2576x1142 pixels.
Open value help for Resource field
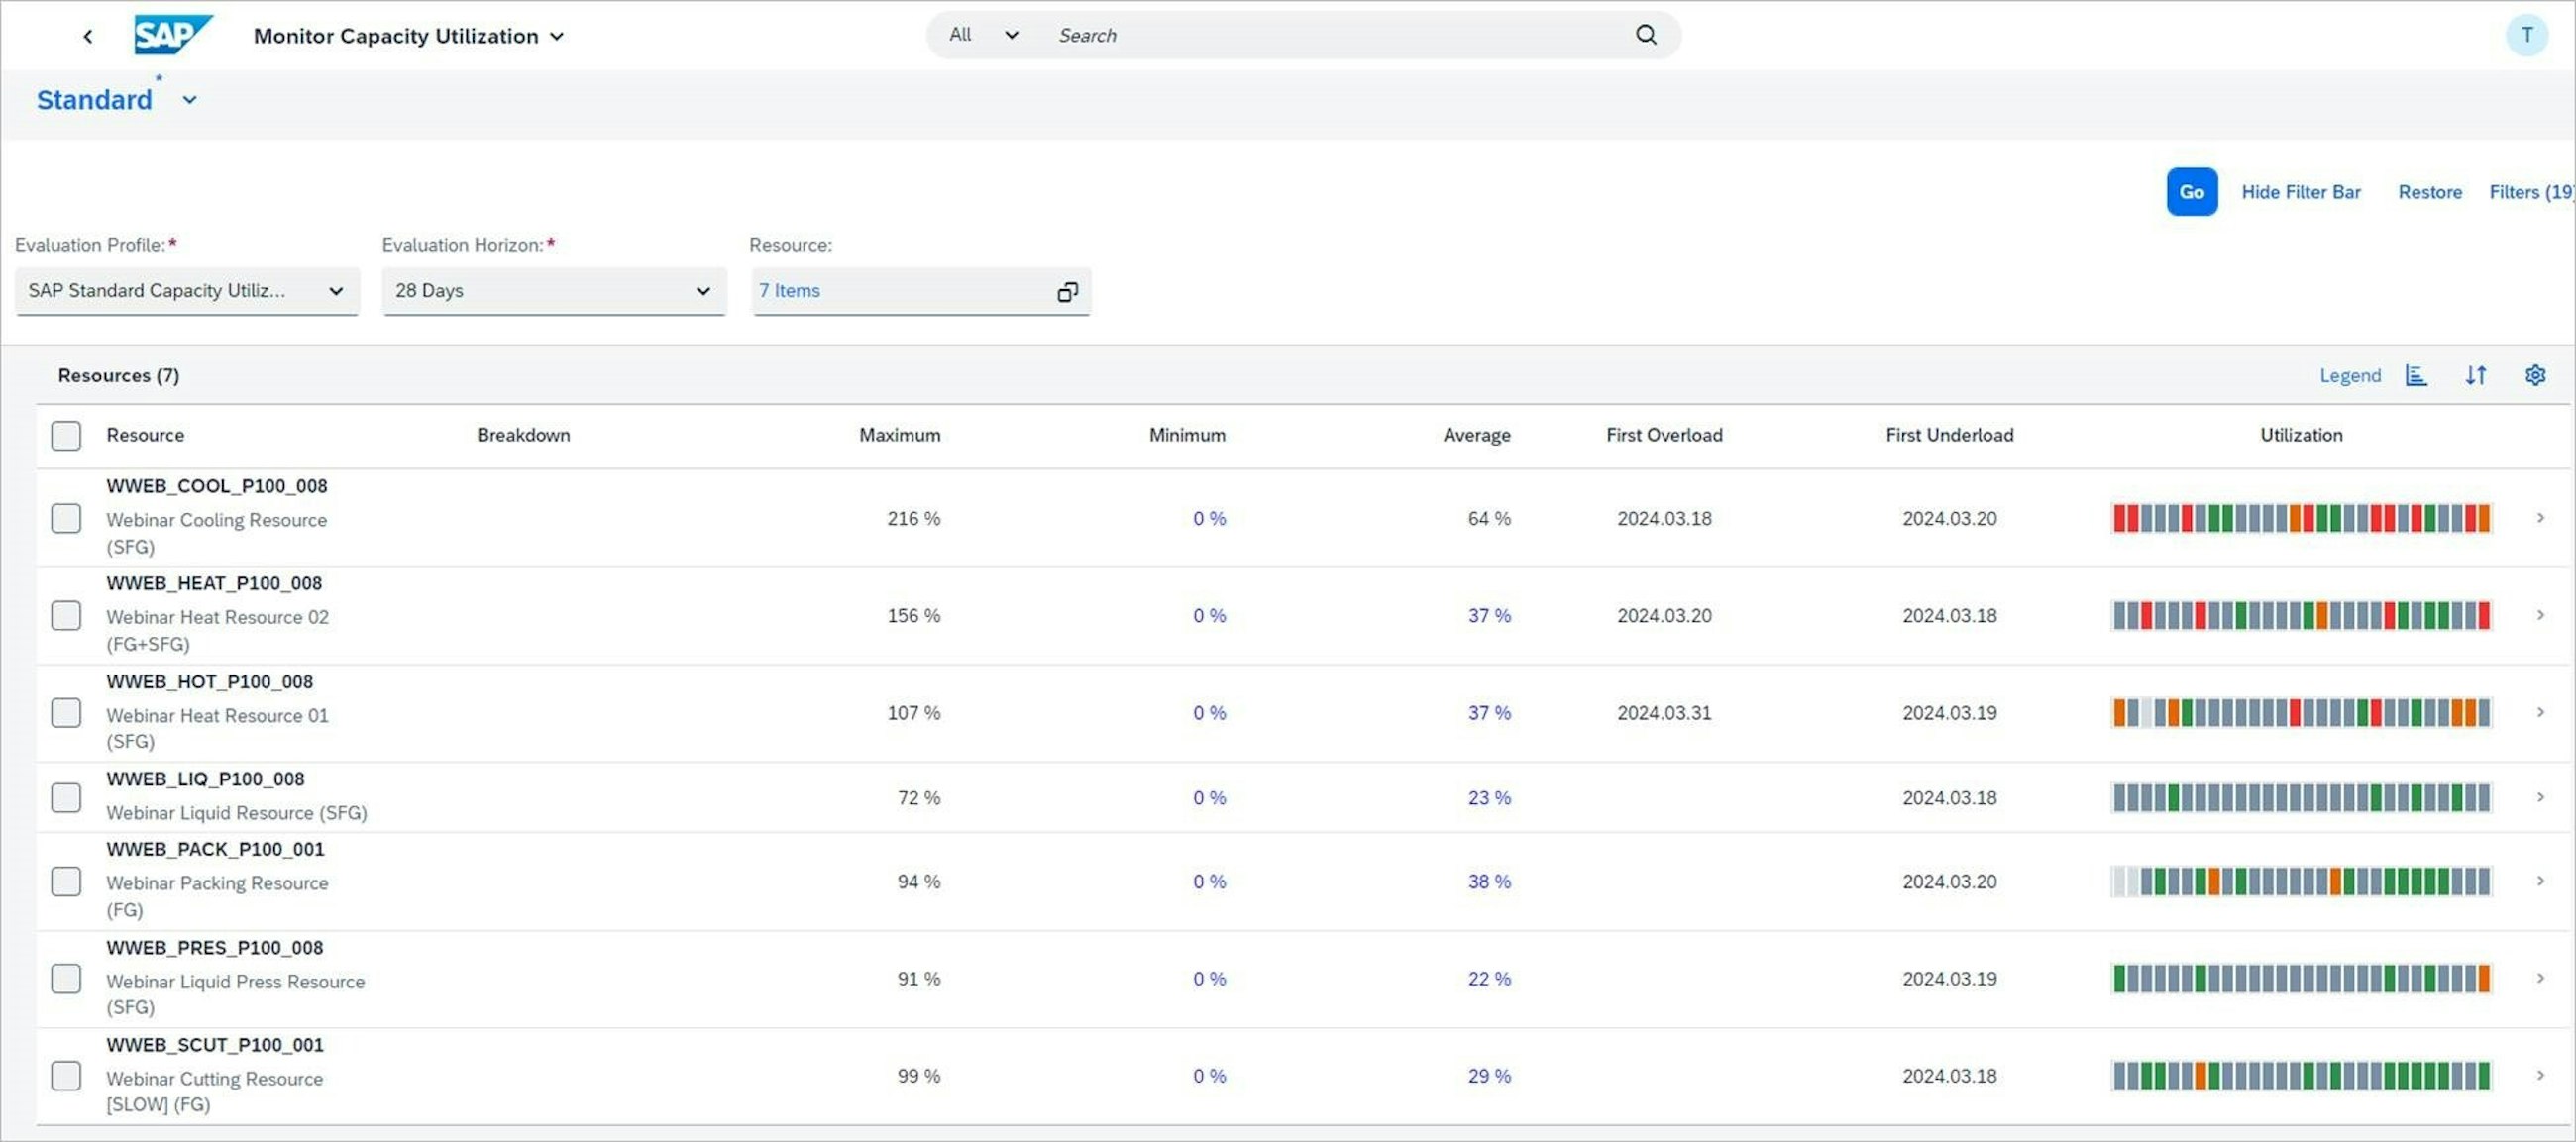[1067, 291]
